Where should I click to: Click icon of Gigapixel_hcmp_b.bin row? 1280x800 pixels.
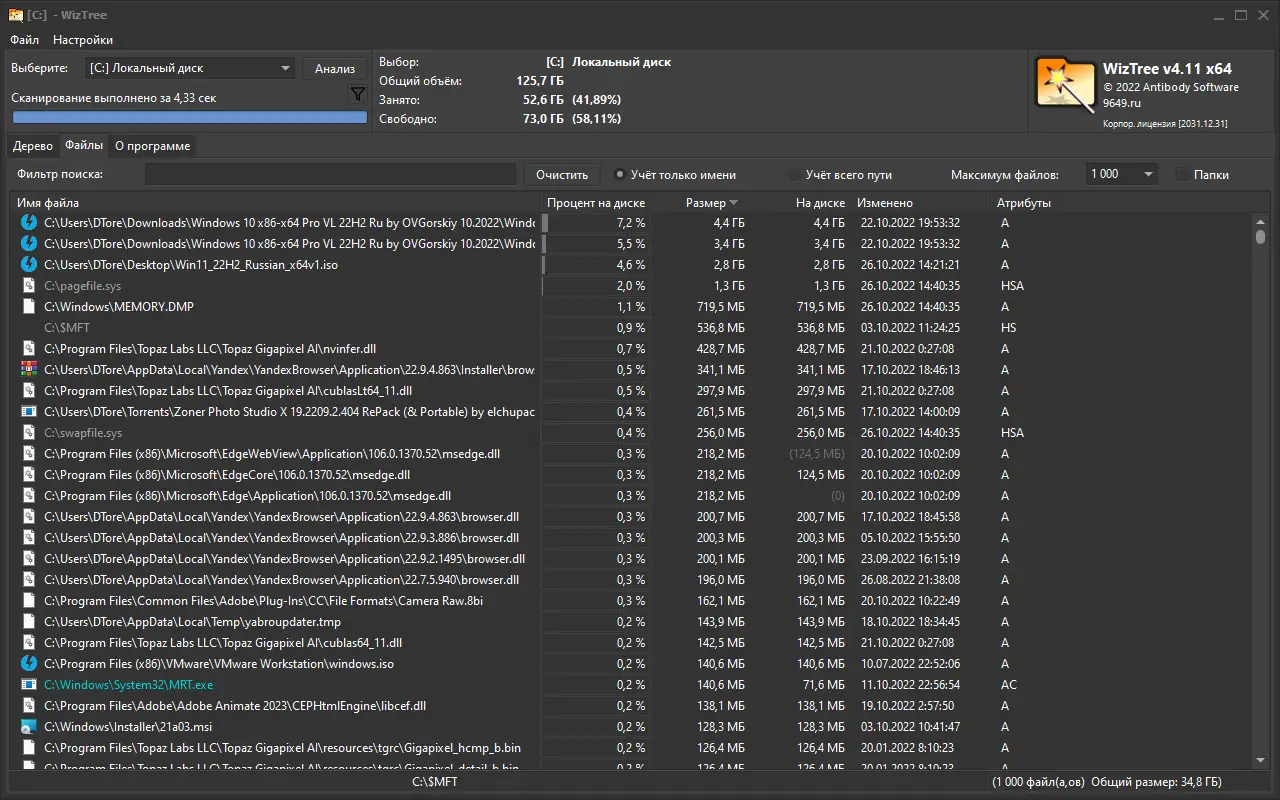point(29,748)
